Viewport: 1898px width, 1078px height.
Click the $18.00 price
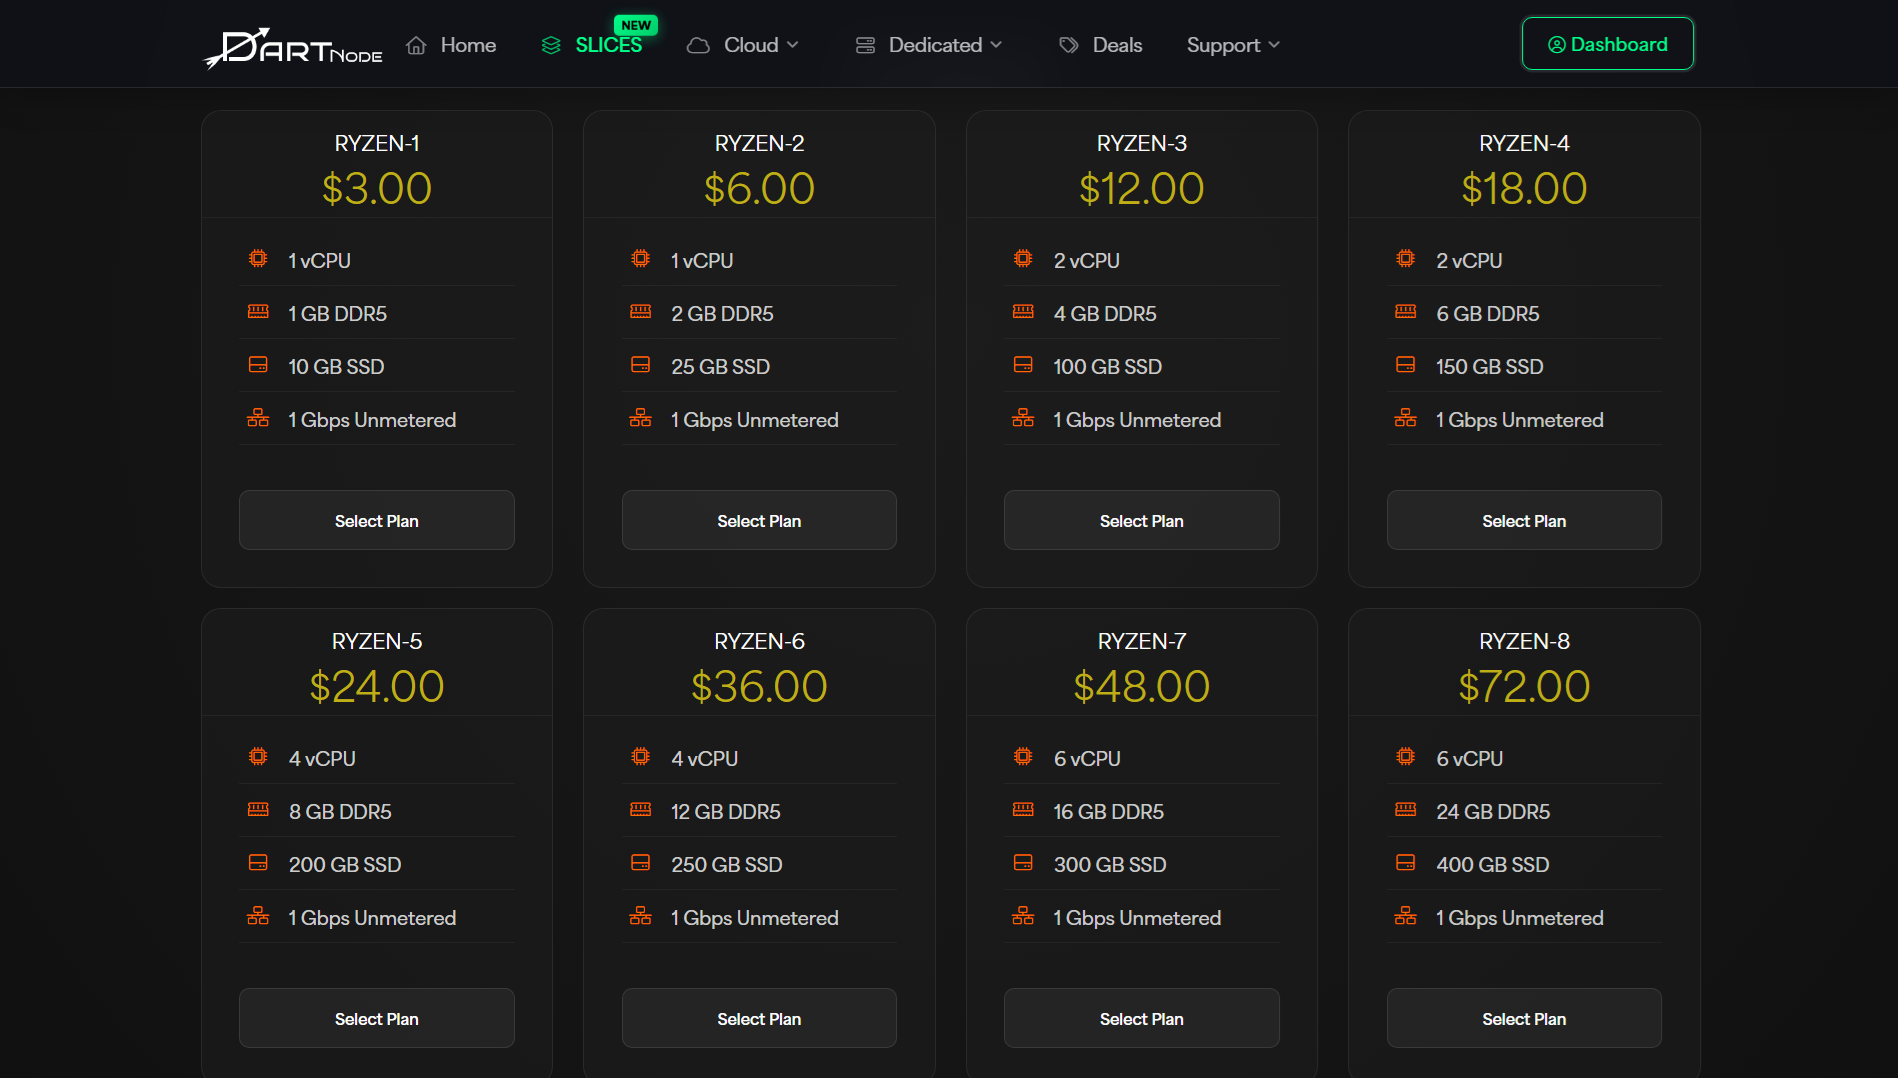(1524, 188)
